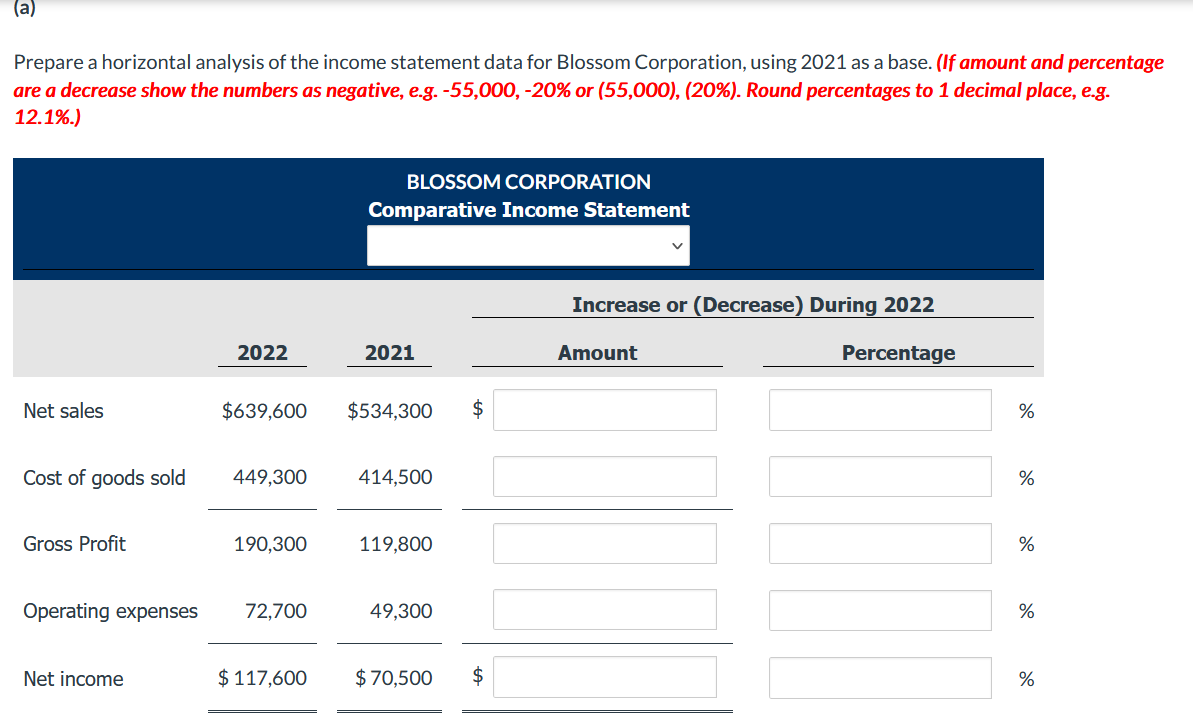
Task: Click the Increase or (Decrease) During 2022 header
Action: click(x=752, y=304)
